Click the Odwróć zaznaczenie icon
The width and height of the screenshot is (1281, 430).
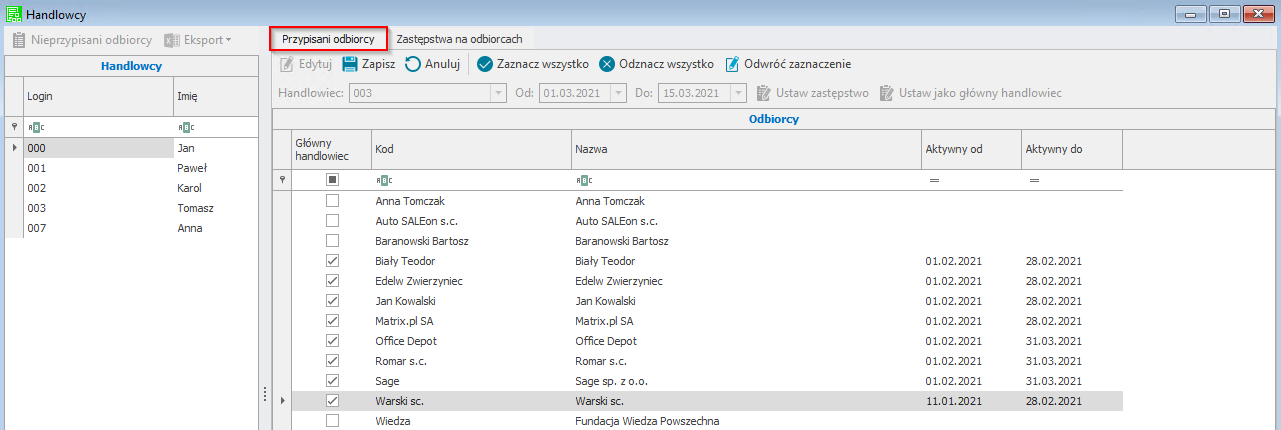pyautogui.click(x=732, y=64)
